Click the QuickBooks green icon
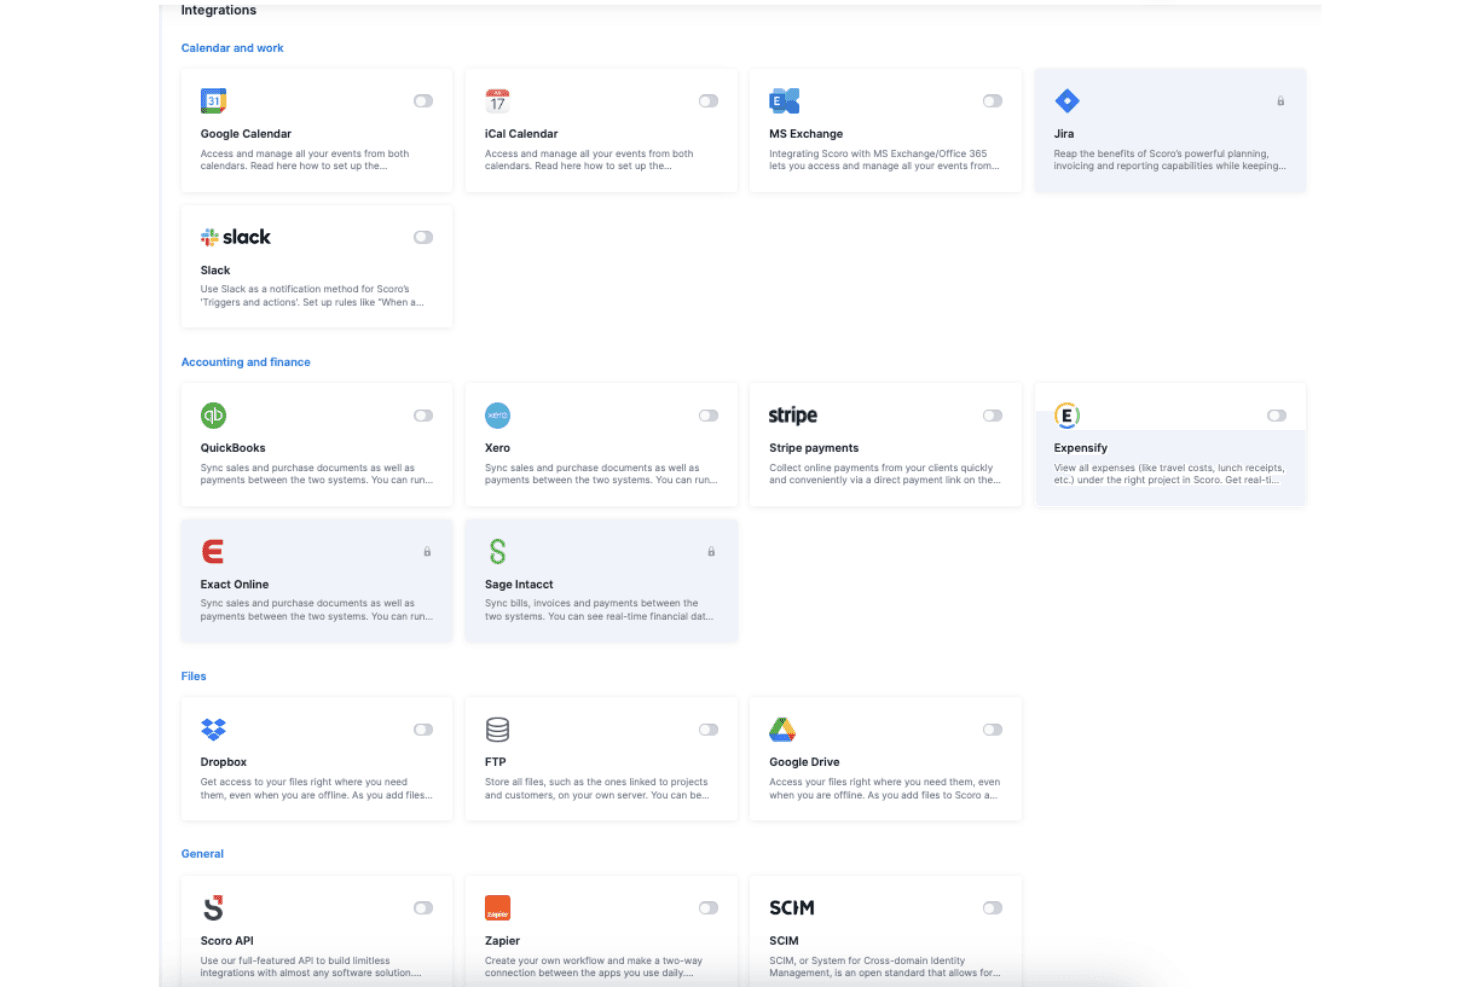The image size is (1480, 987). [x=213, y=415]
